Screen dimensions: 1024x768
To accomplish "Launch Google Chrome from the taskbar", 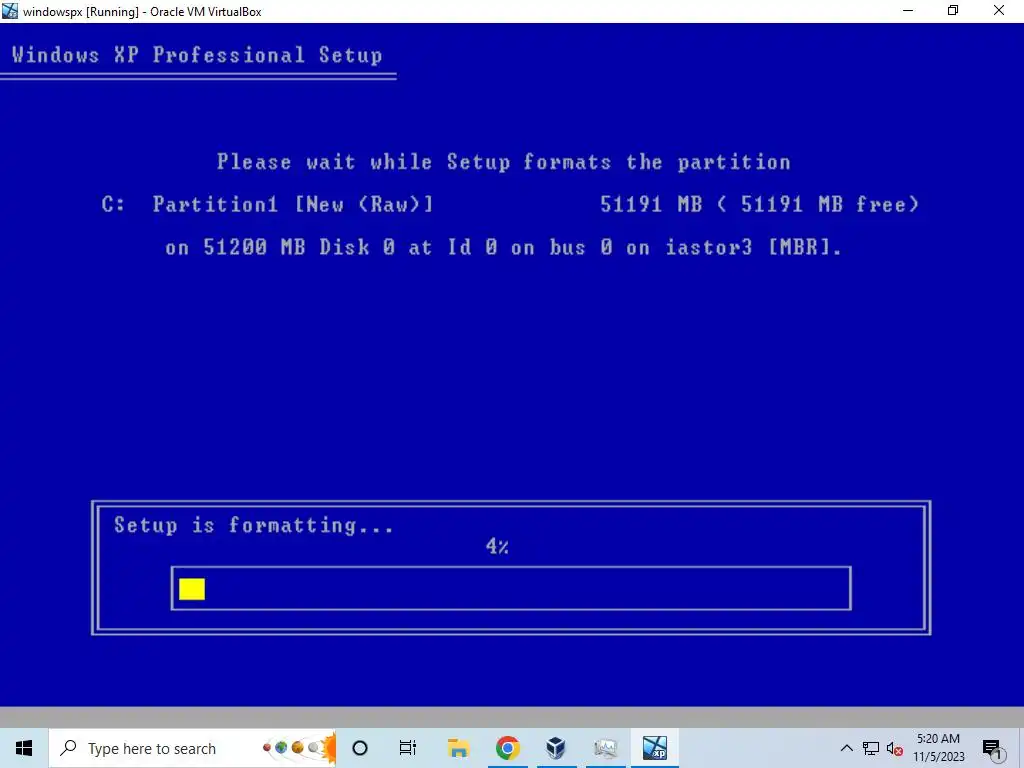I will click(507, 748).
